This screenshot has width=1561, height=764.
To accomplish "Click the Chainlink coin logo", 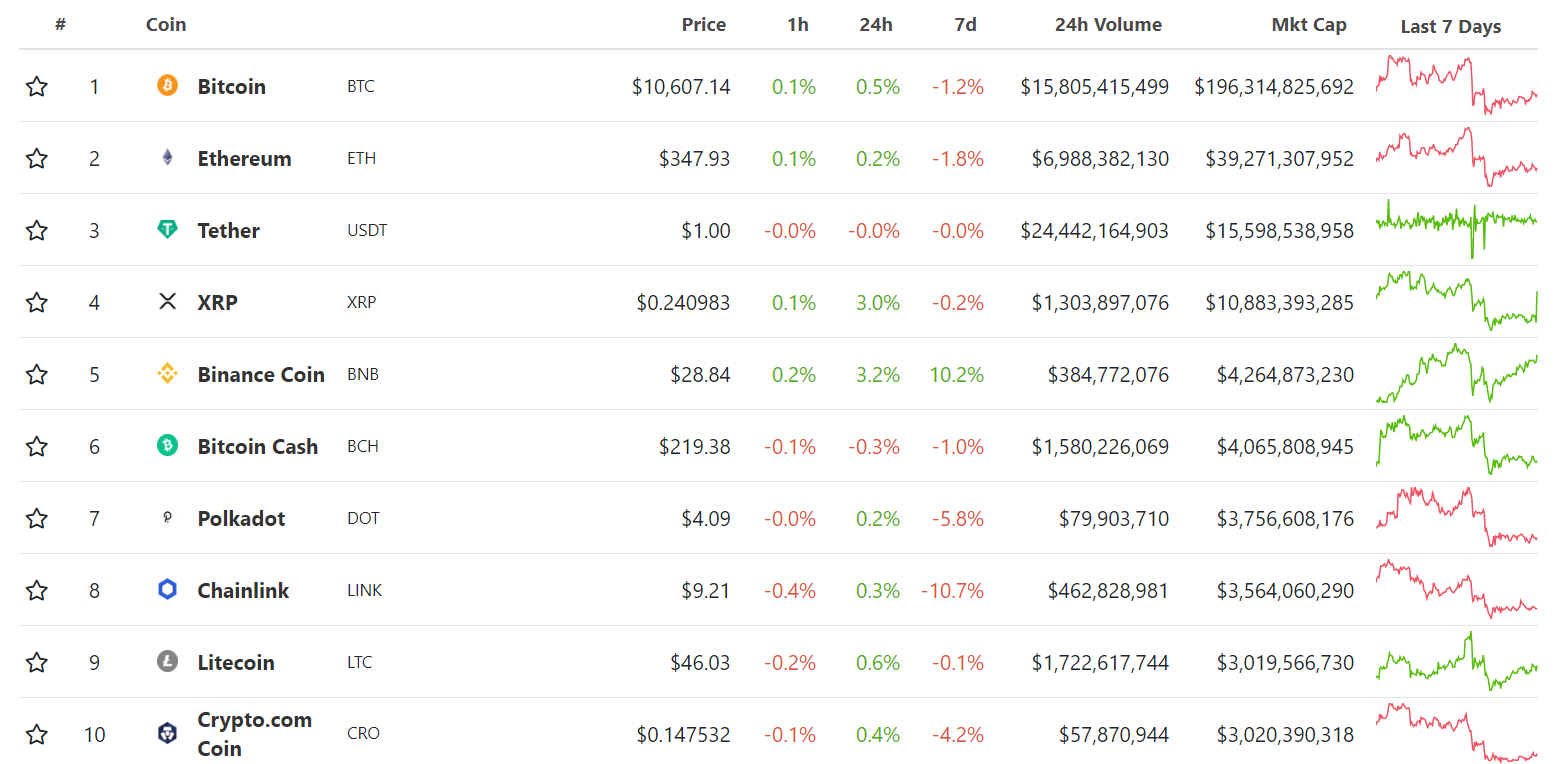I will click(x=167, y=590).
